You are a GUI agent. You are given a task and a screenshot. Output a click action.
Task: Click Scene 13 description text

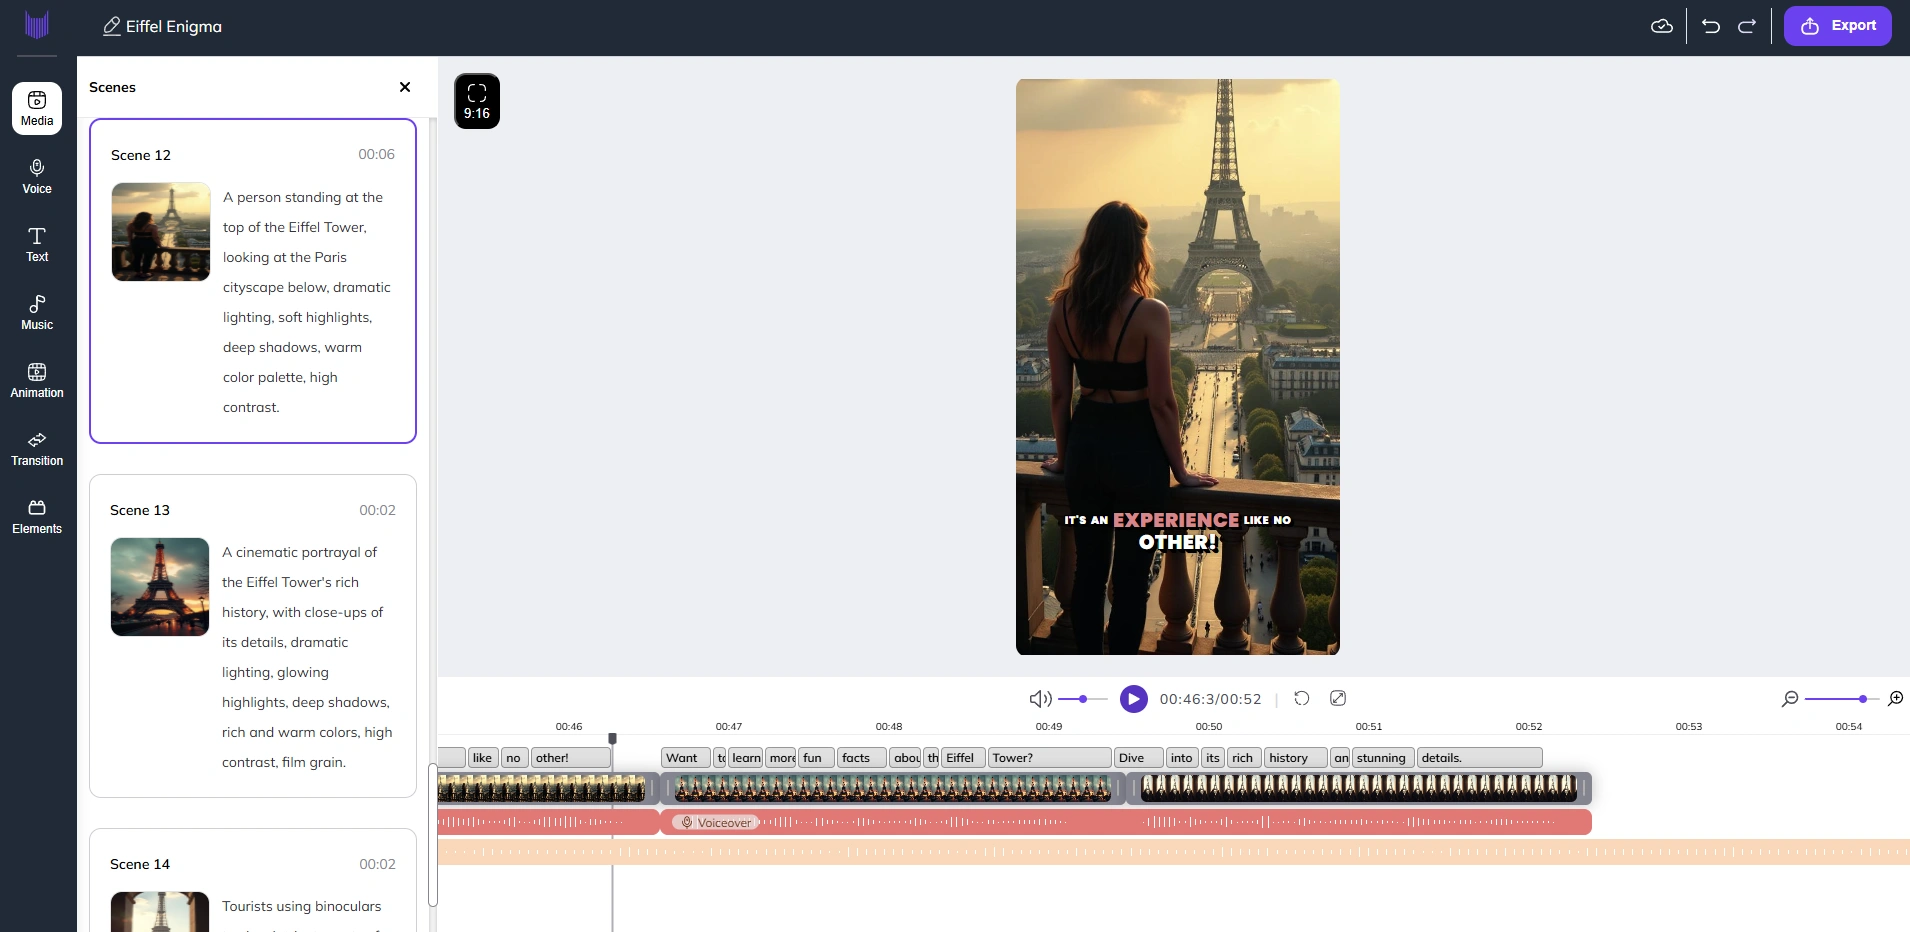coord(307,657)
